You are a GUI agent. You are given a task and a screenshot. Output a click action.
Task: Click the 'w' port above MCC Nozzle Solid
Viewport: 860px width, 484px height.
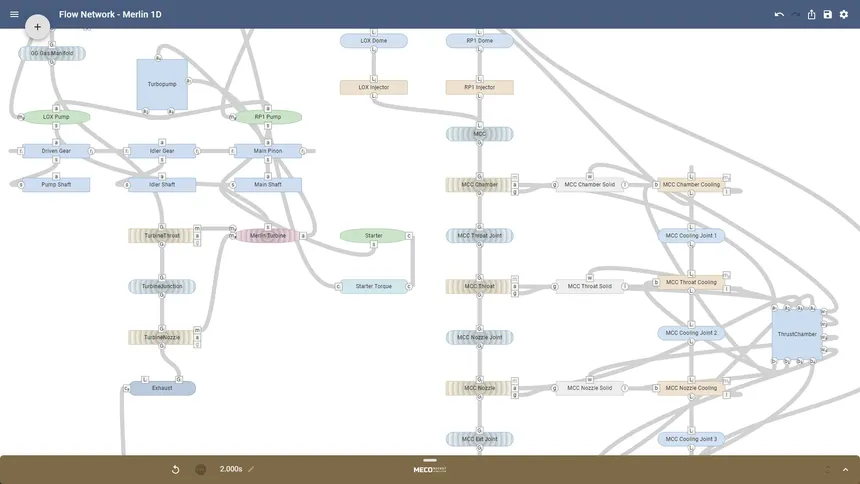coord(590,379)
